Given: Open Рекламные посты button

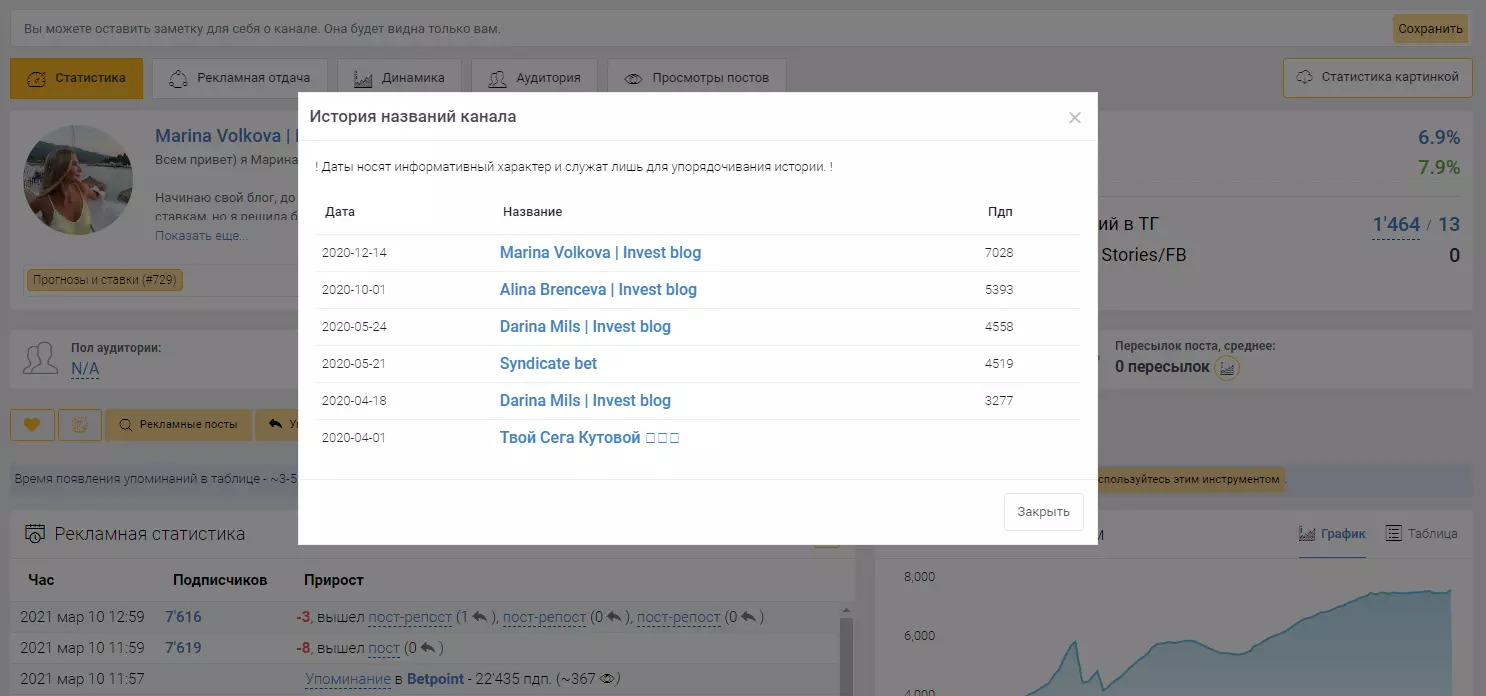Looking at the screenshot, I should (178, 425).
